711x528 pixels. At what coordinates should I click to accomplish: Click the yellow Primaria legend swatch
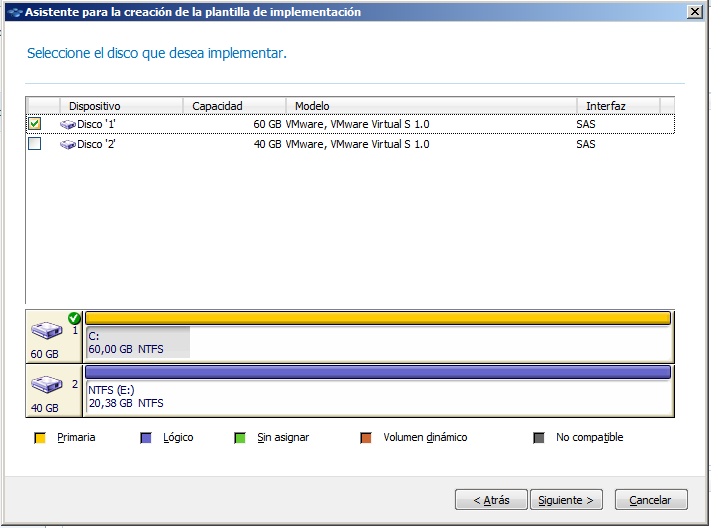point(40,438)
